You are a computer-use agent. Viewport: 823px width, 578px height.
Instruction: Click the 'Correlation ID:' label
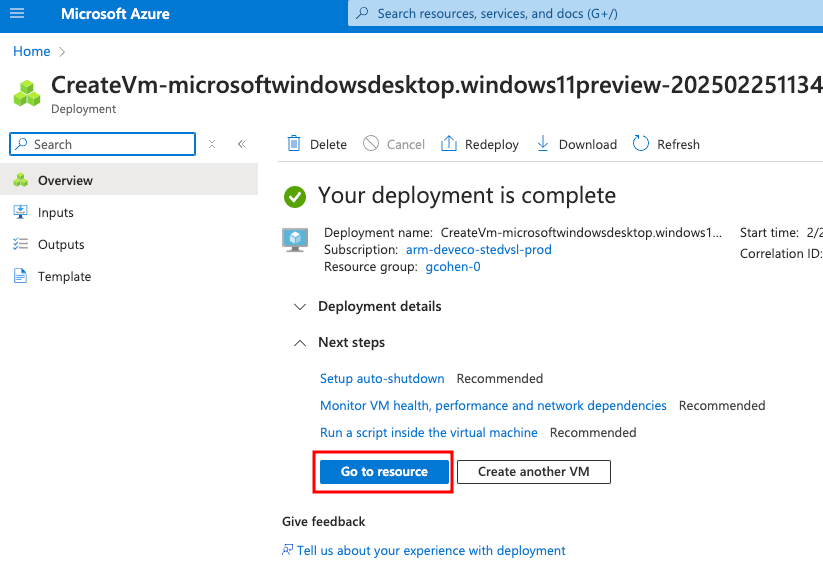click(781, 254)
